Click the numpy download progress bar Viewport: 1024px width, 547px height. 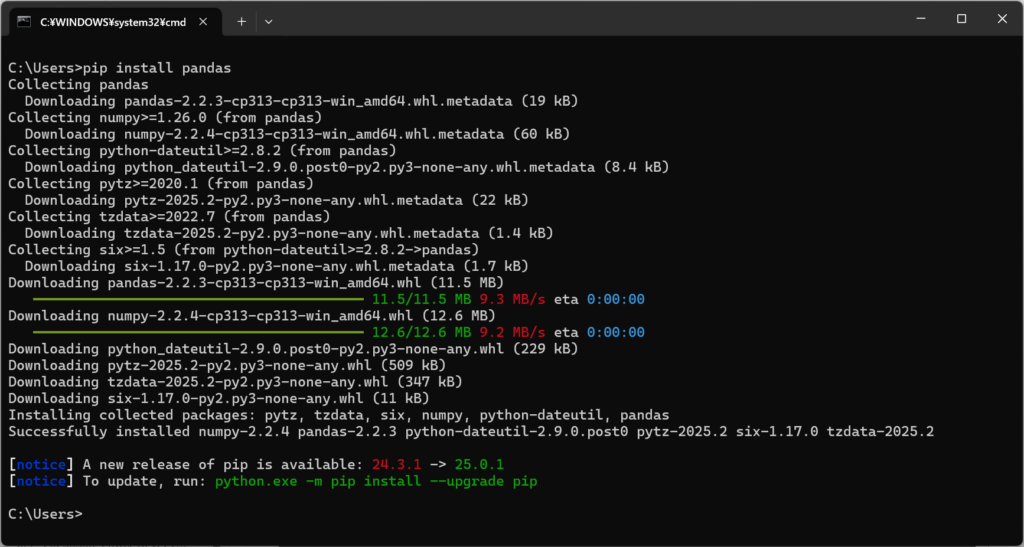coord(198,332)
